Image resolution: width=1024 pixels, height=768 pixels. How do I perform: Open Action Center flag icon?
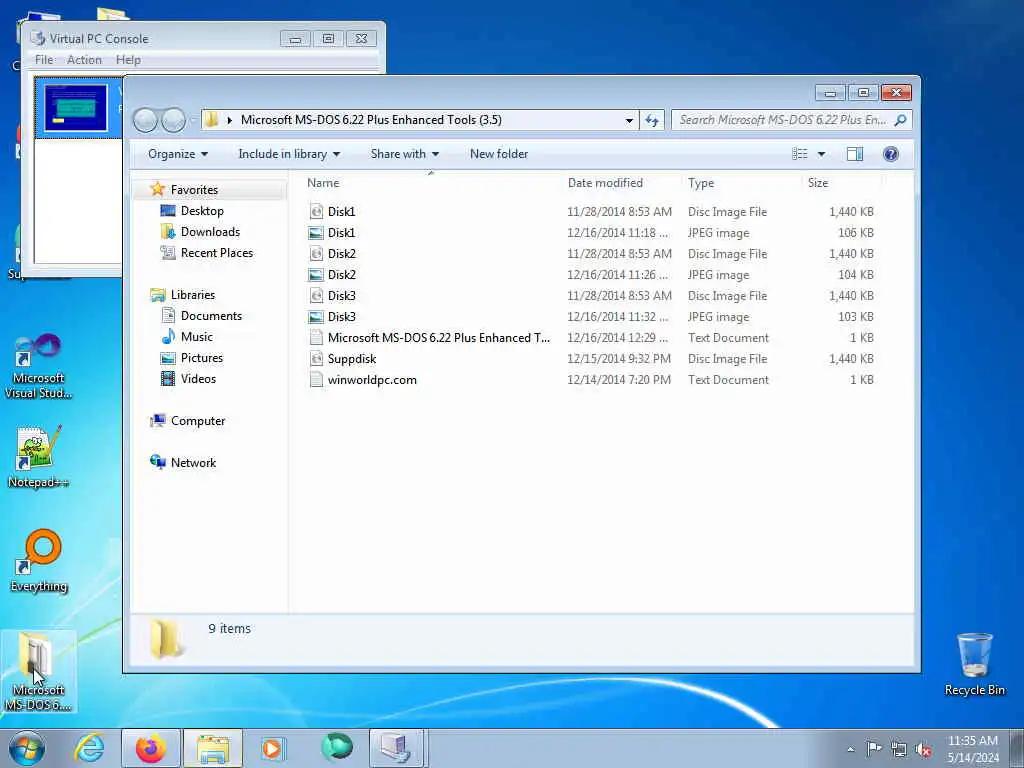pos(874,748)
